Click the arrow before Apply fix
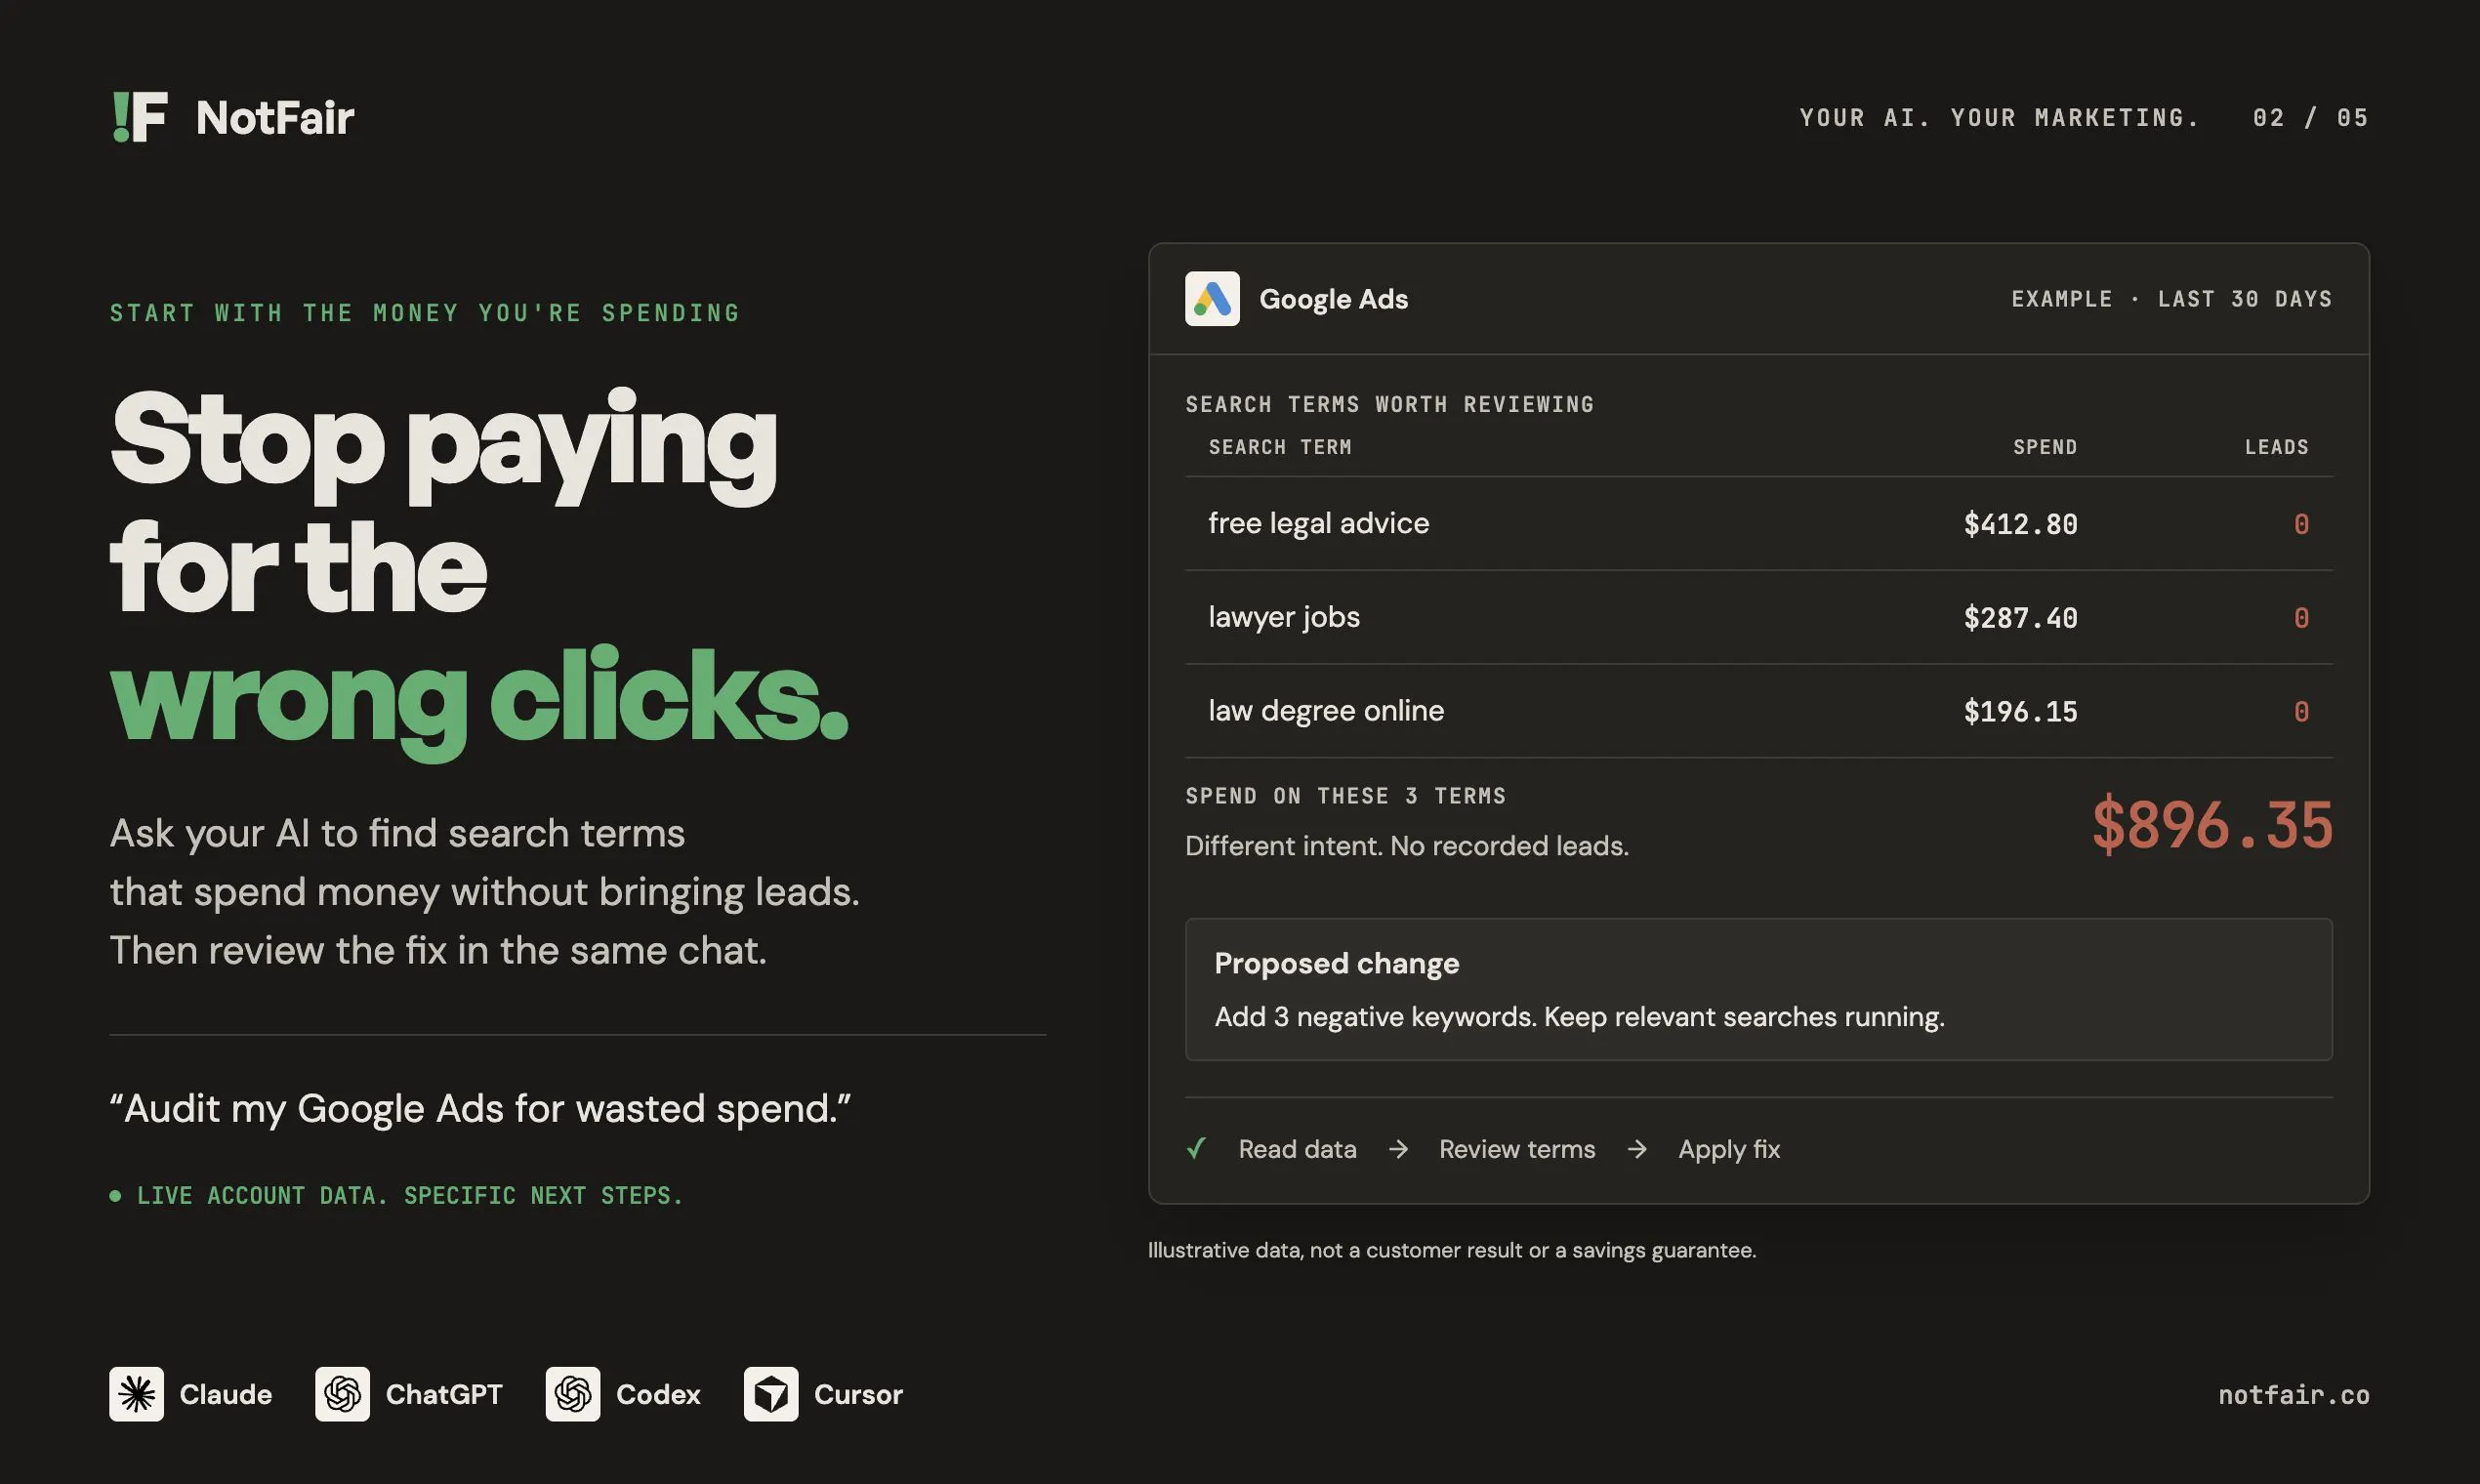The image size is (2480, 1484). [1637, 1149]
